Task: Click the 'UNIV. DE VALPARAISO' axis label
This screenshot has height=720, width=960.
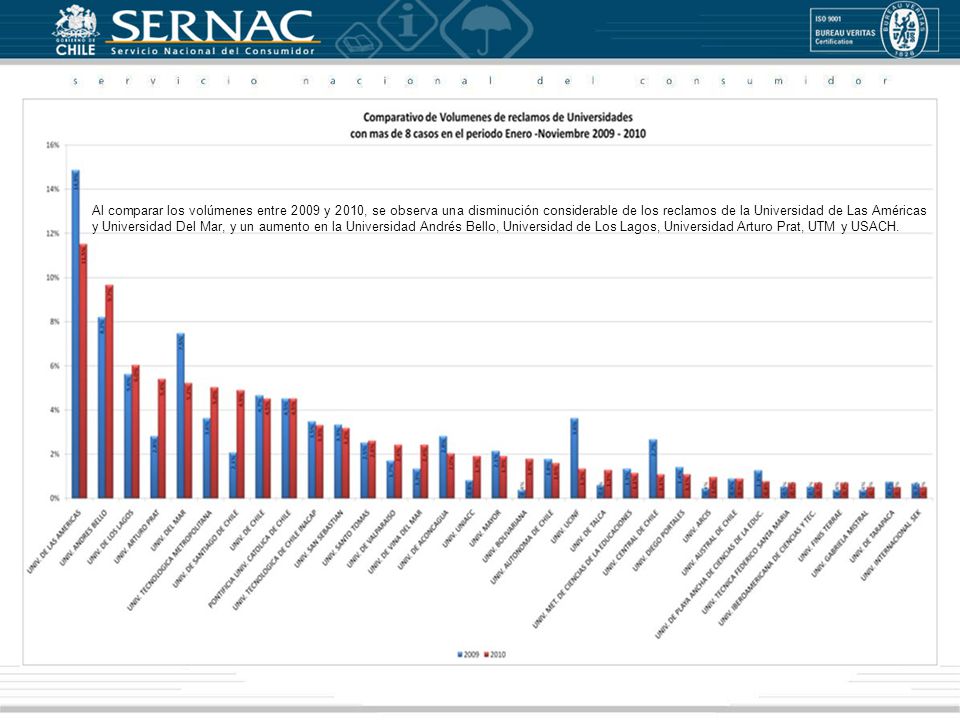Action: [372, 538]
